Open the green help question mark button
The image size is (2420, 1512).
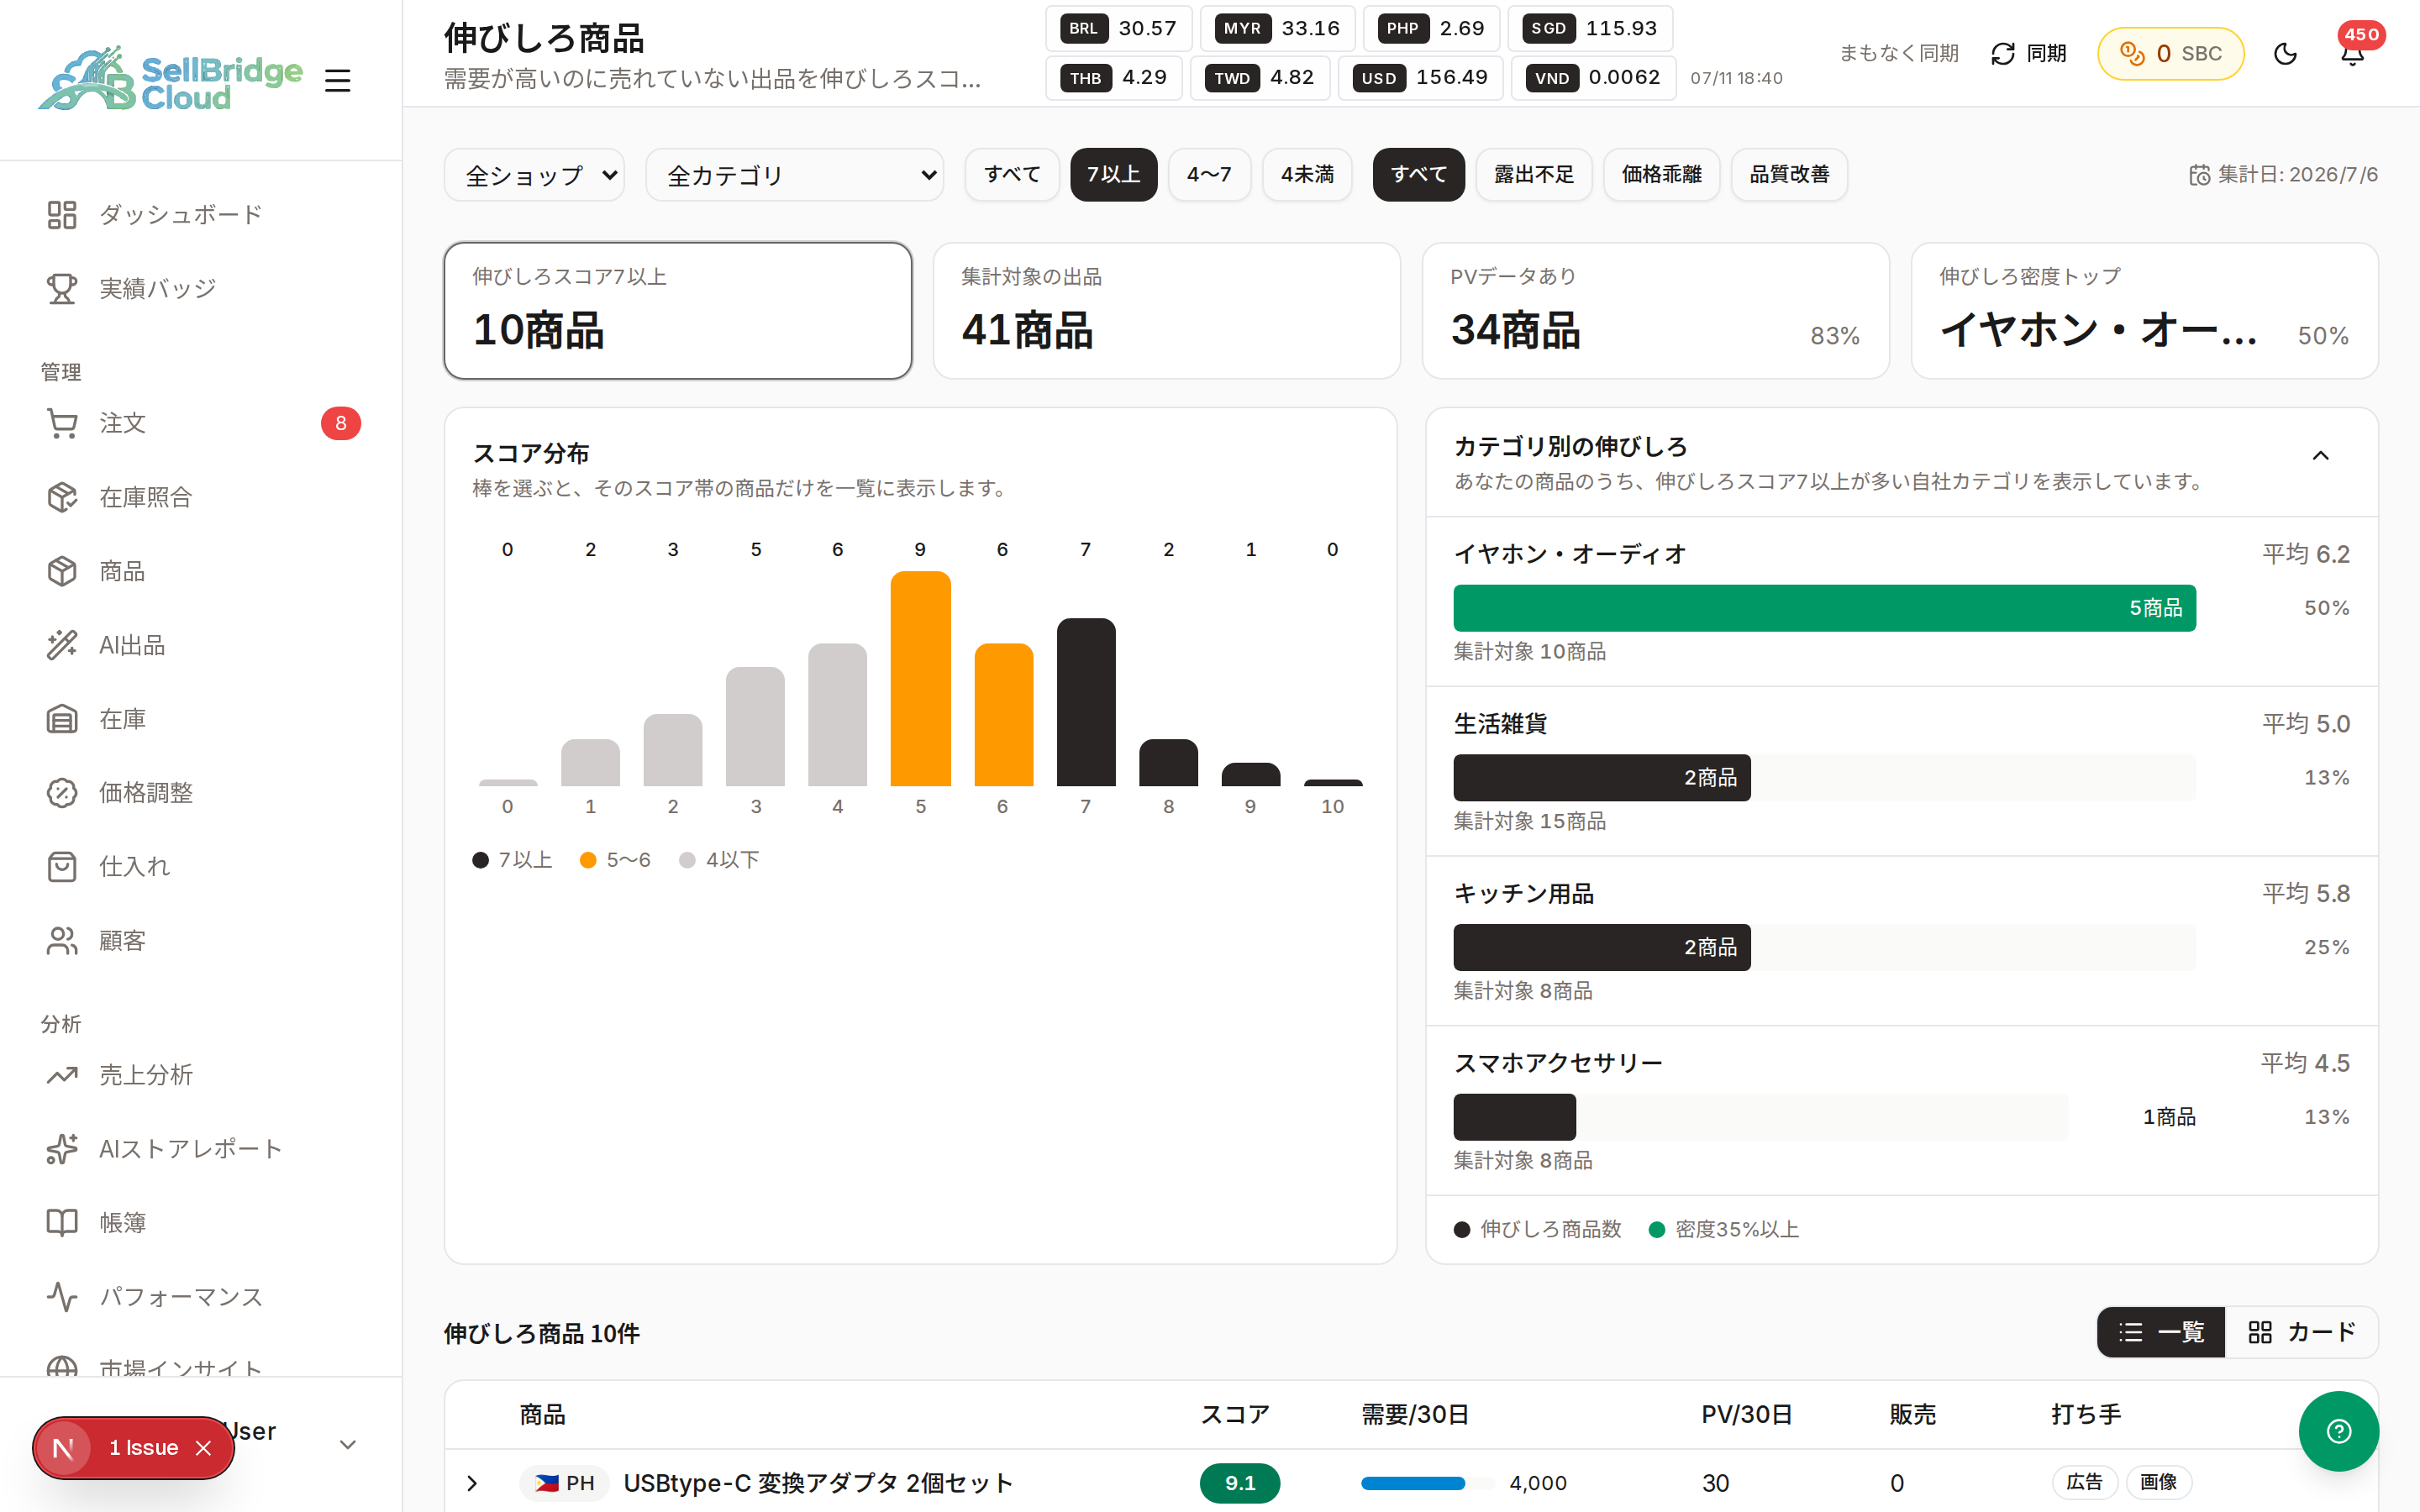[2338, 1431]
